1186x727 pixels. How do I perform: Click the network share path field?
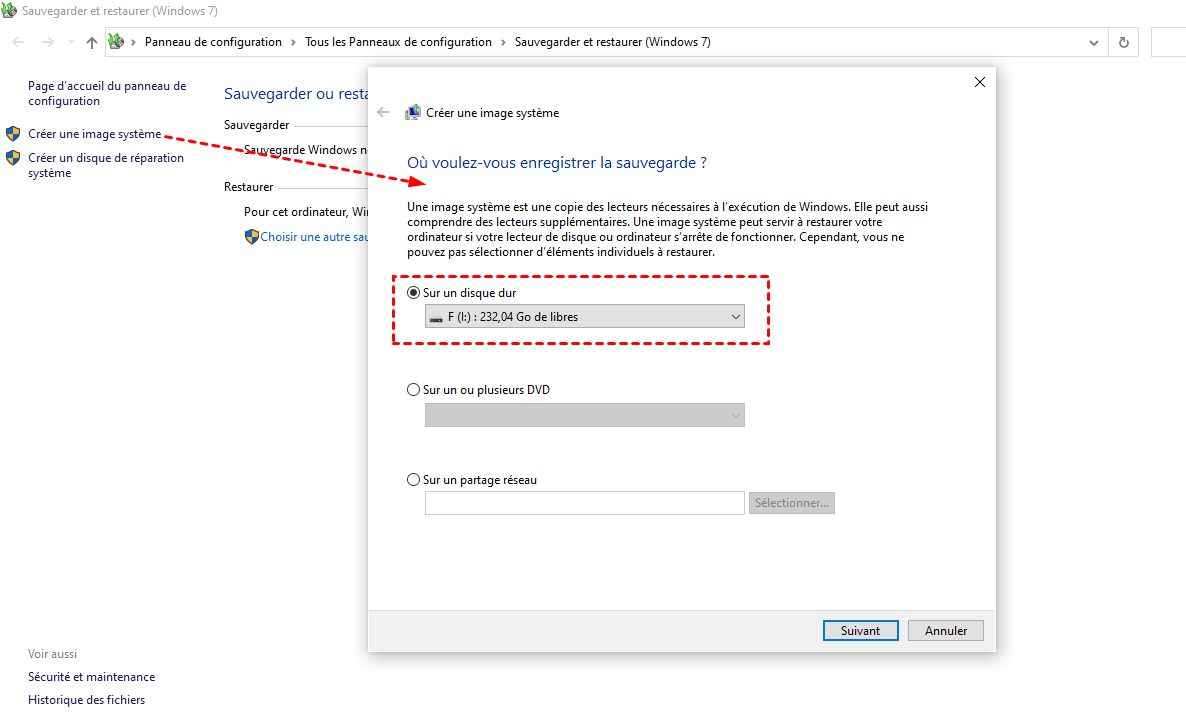585,503
